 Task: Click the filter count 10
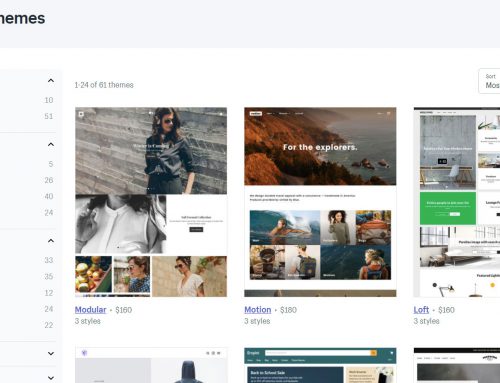coord(49,100)
